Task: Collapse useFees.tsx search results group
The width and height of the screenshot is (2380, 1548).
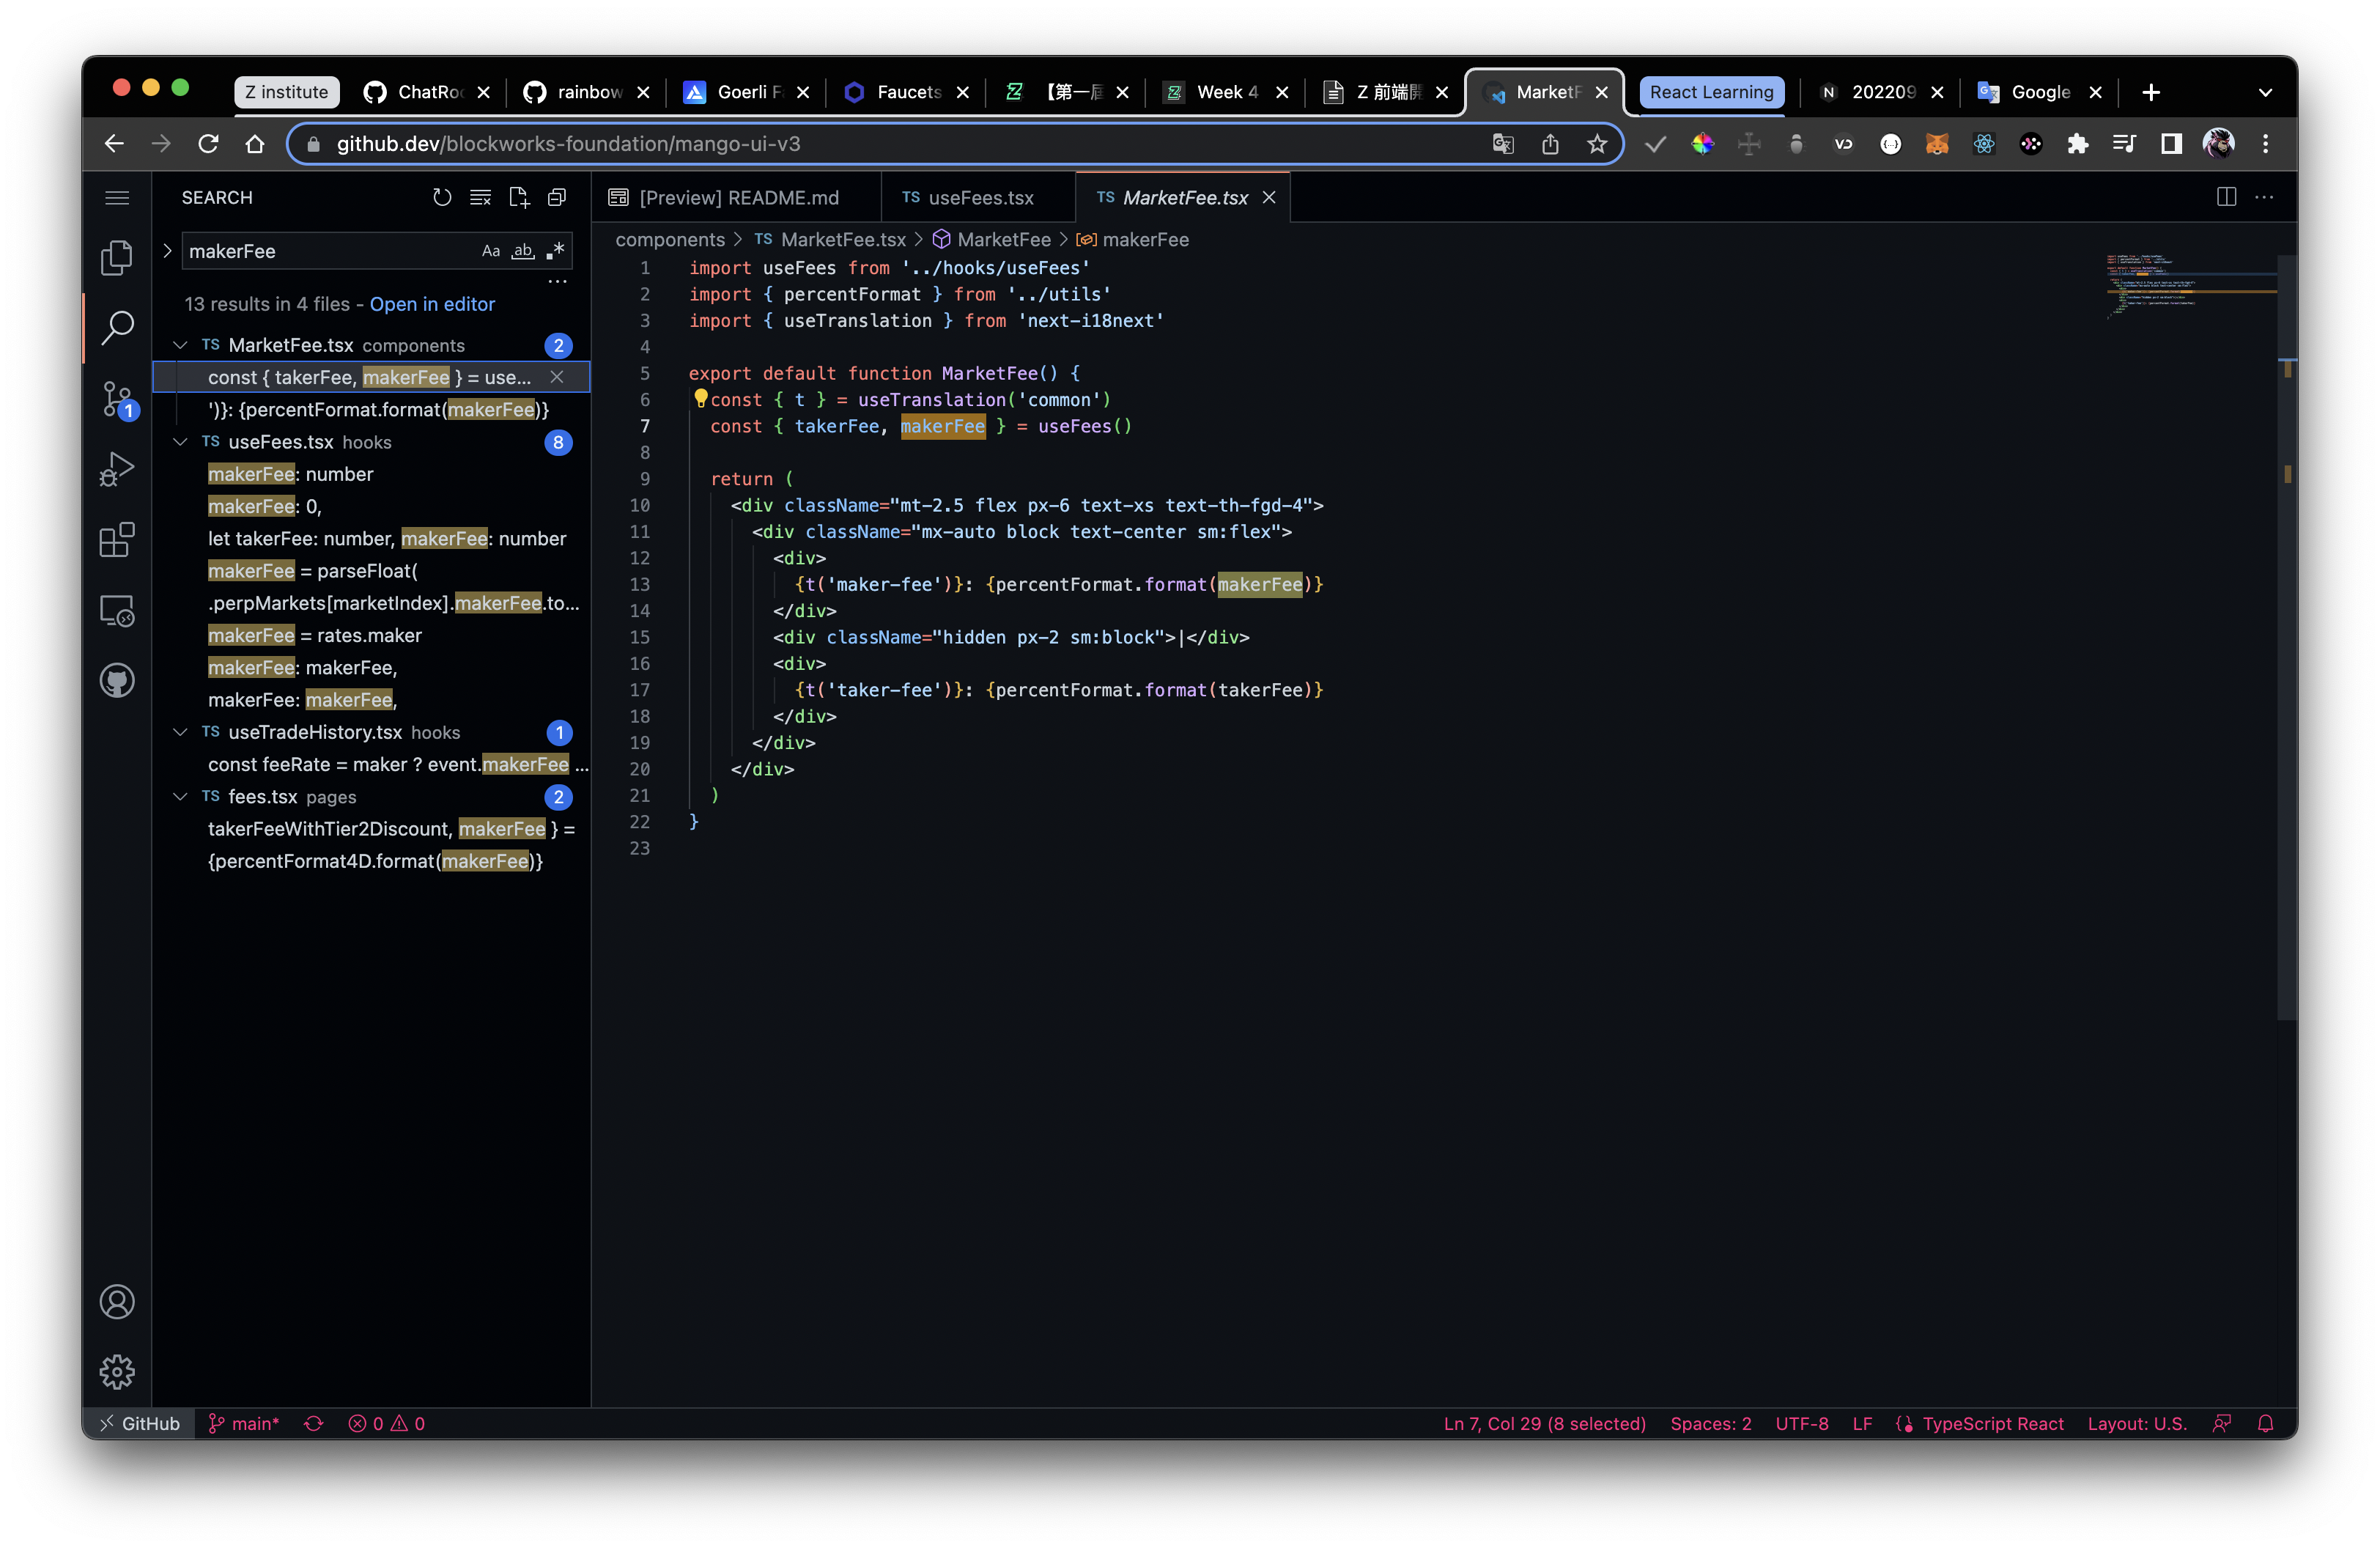Action: click(x=180, y=442)
